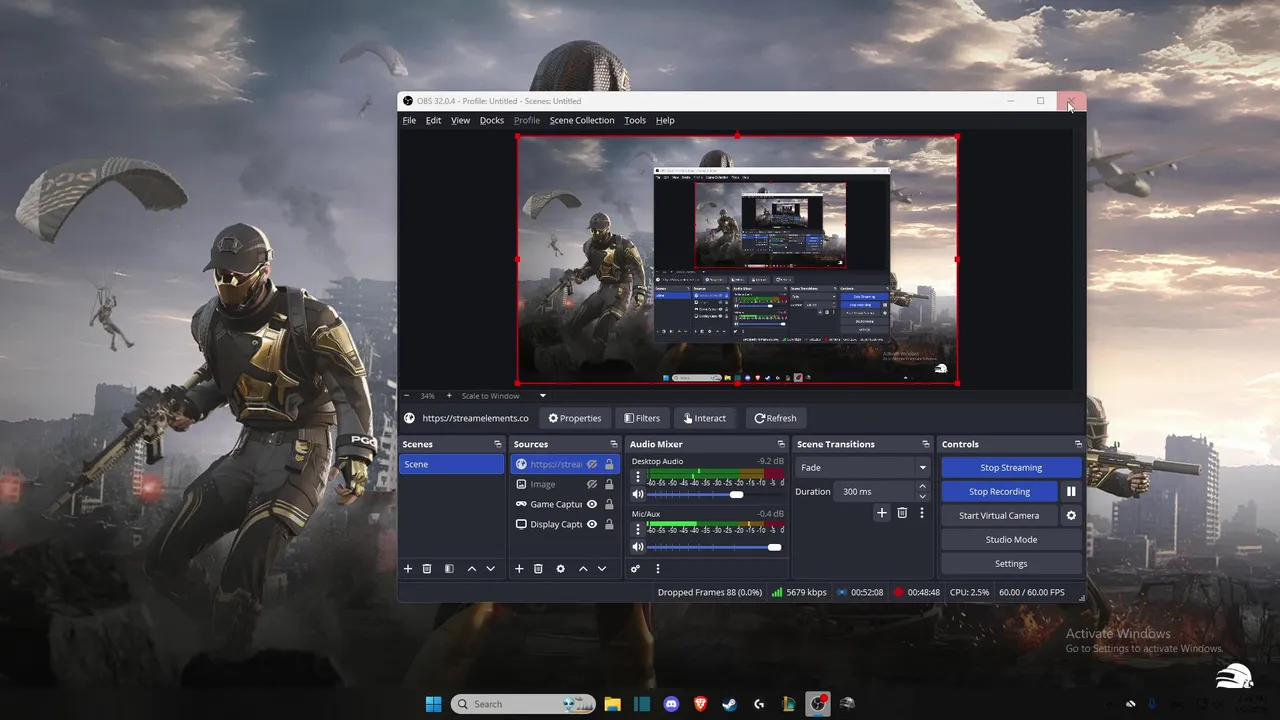
Task: Pop out the Sources dock icon
Action: pyautogui.click(x=614, y=444)
